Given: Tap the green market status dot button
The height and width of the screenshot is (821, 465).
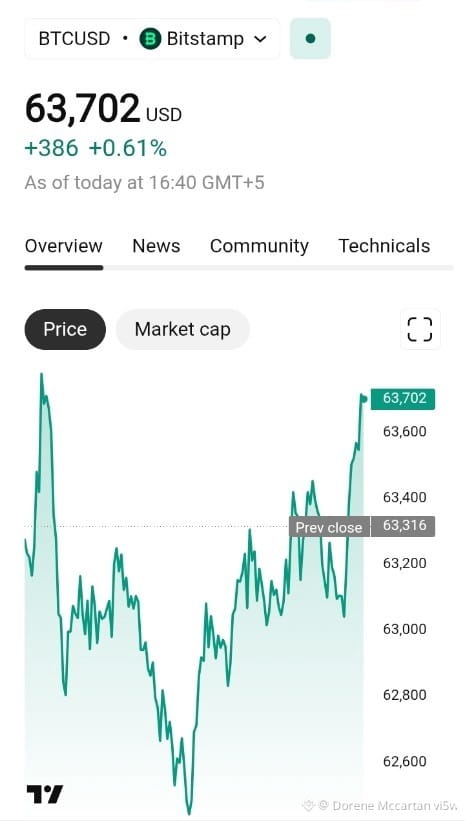Looking at the screenshot, I should [311, 39].
